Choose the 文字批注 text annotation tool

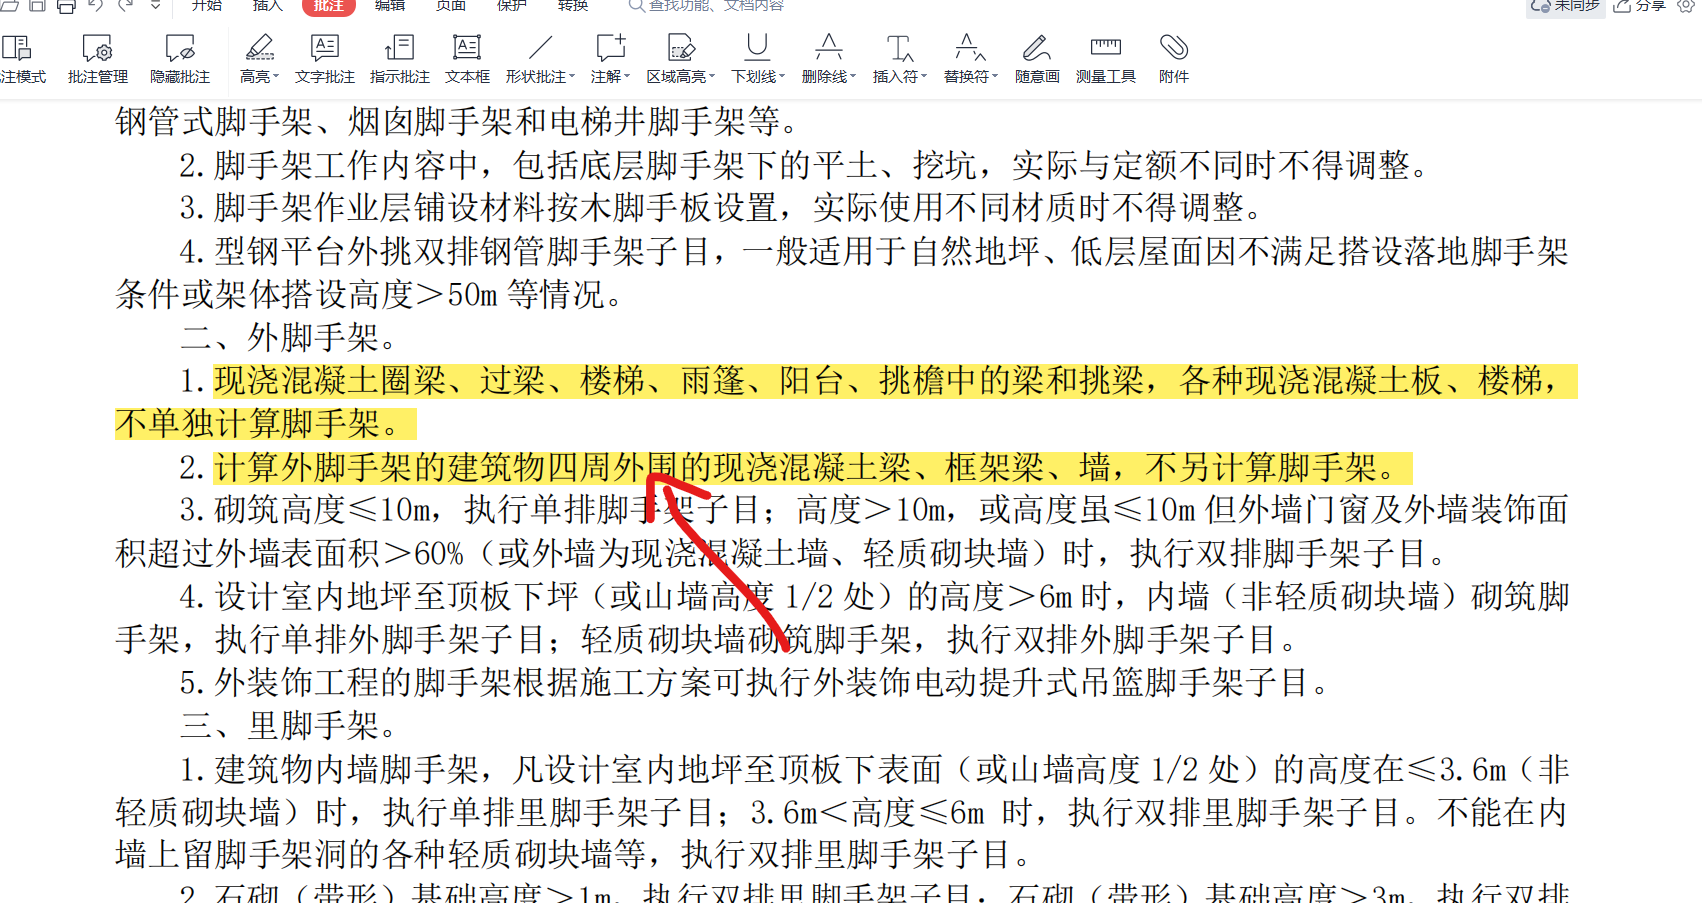click(325, 59)
